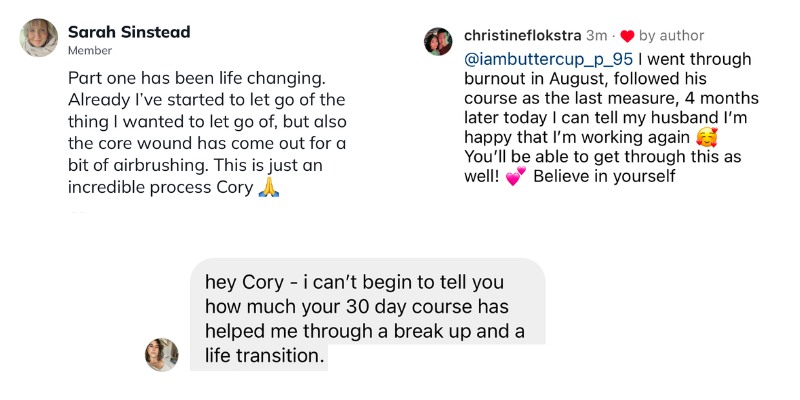Screen dimensions: 800x400
Task: Click the two pink hearts emoji
Action: [x=516, y=179]
